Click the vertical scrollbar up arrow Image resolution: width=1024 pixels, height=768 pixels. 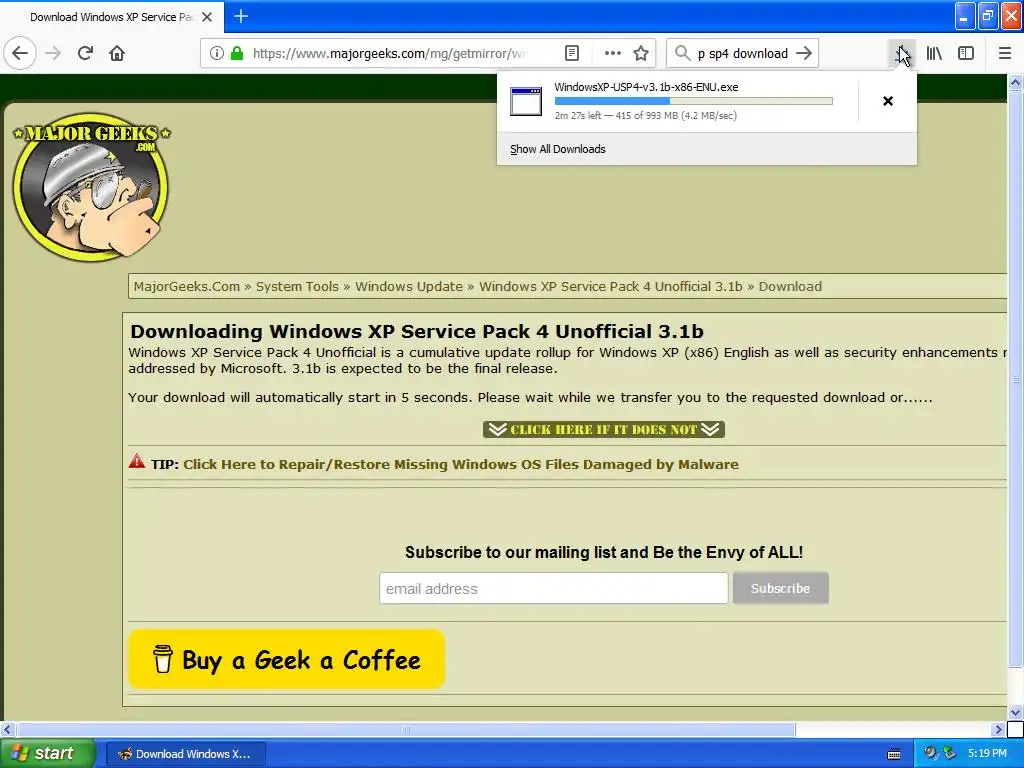(x=1015, y=82)
